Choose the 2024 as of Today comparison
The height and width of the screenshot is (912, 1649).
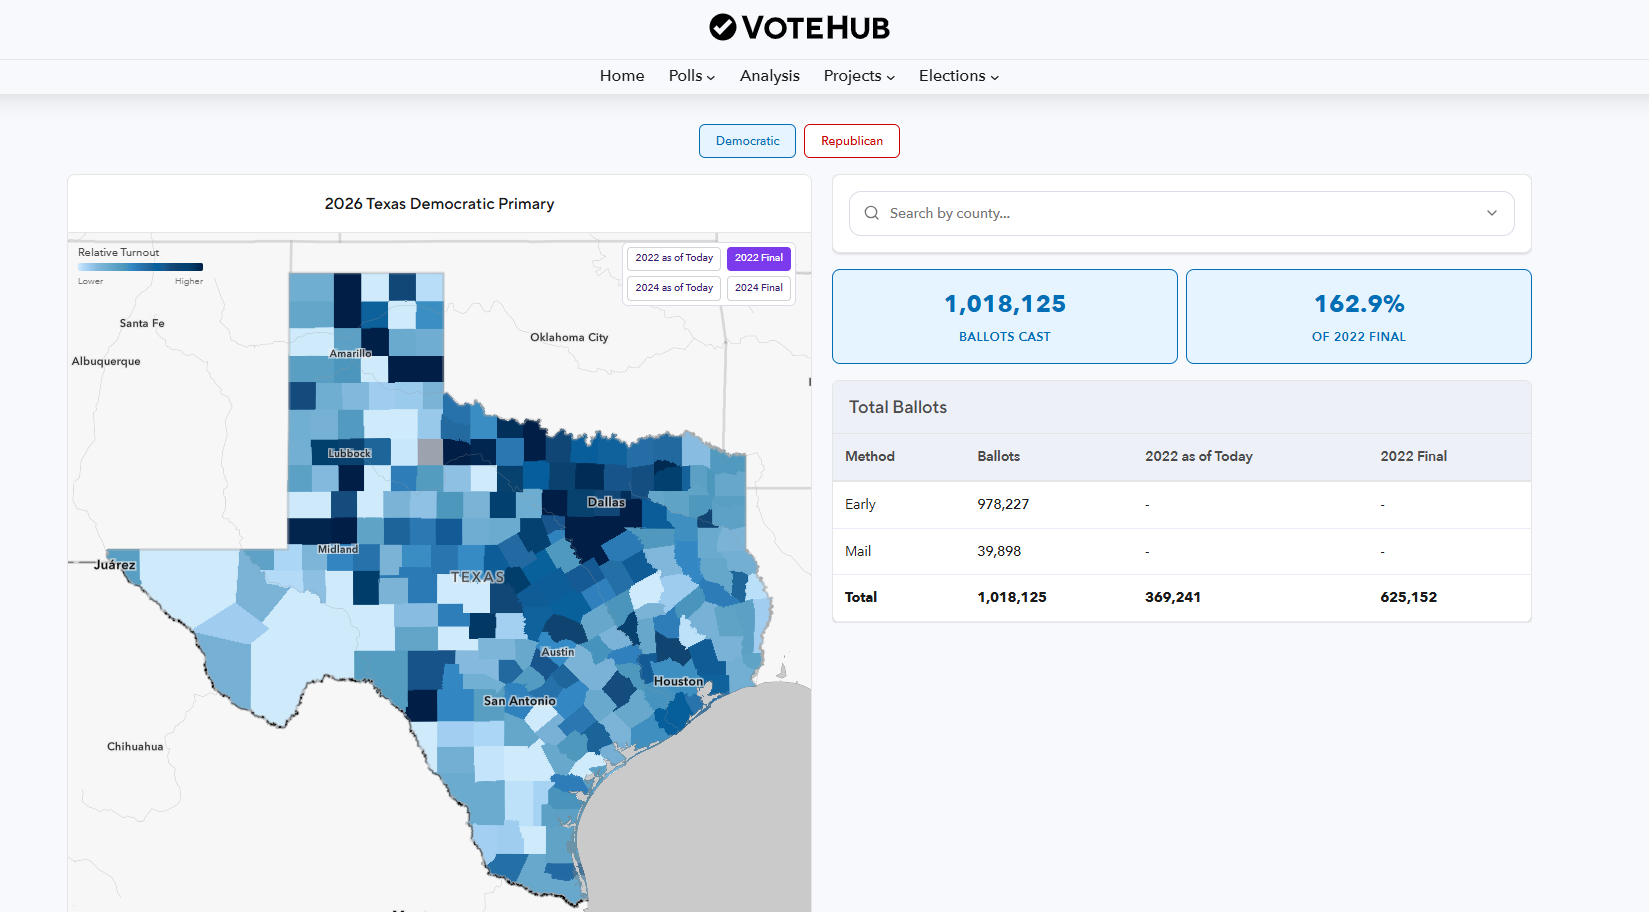tap(674, 288)
